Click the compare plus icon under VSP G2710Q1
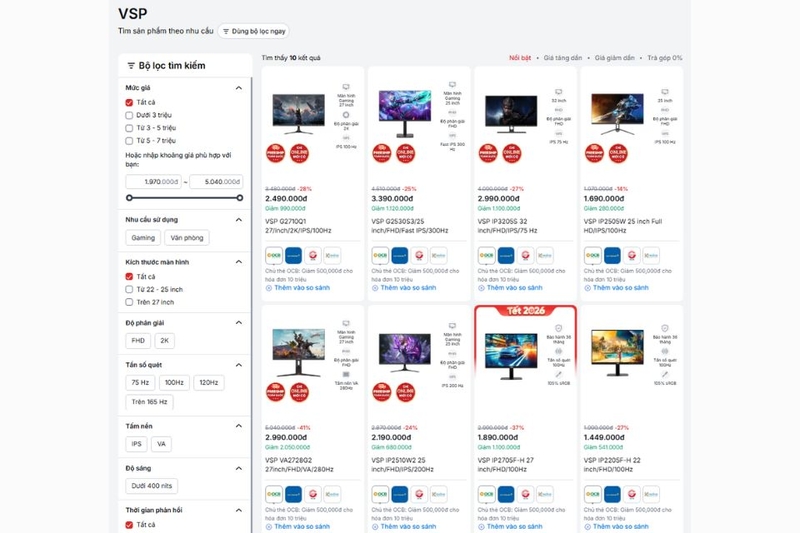The width and height of the screenshot is (800, 533). pos(269,288)
